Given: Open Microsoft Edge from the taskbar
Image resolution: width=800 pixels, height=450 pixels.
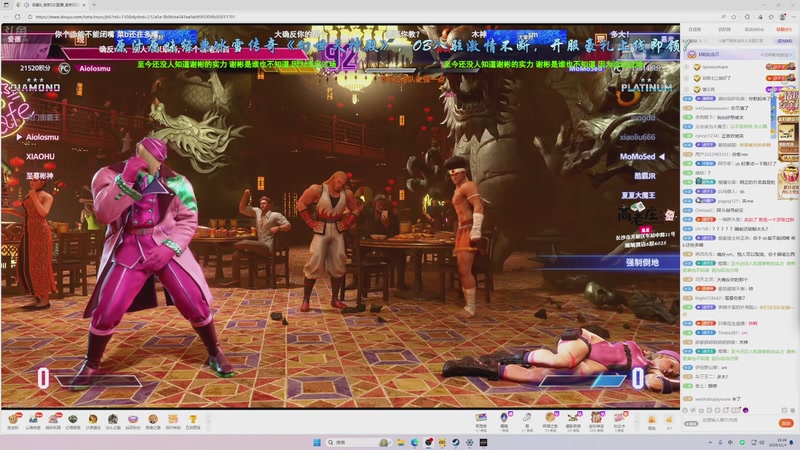Looking at the screenshot, I should click(x=414, y=442).
